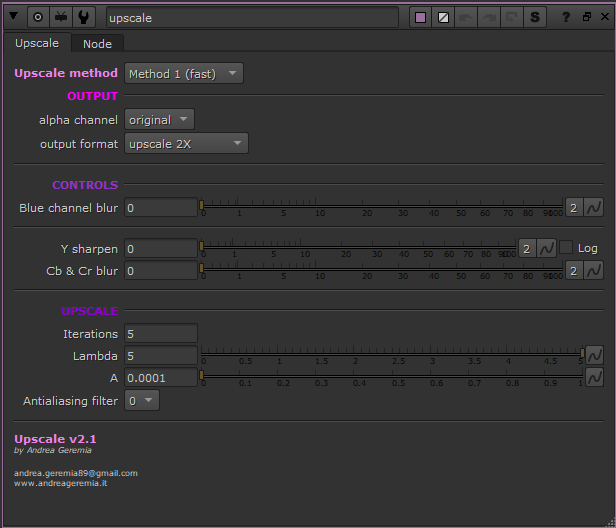Screen dimensions: 616x528
Task: Open animation menu for Lambda
Action: pyautogui.click(x=594, y=355)
